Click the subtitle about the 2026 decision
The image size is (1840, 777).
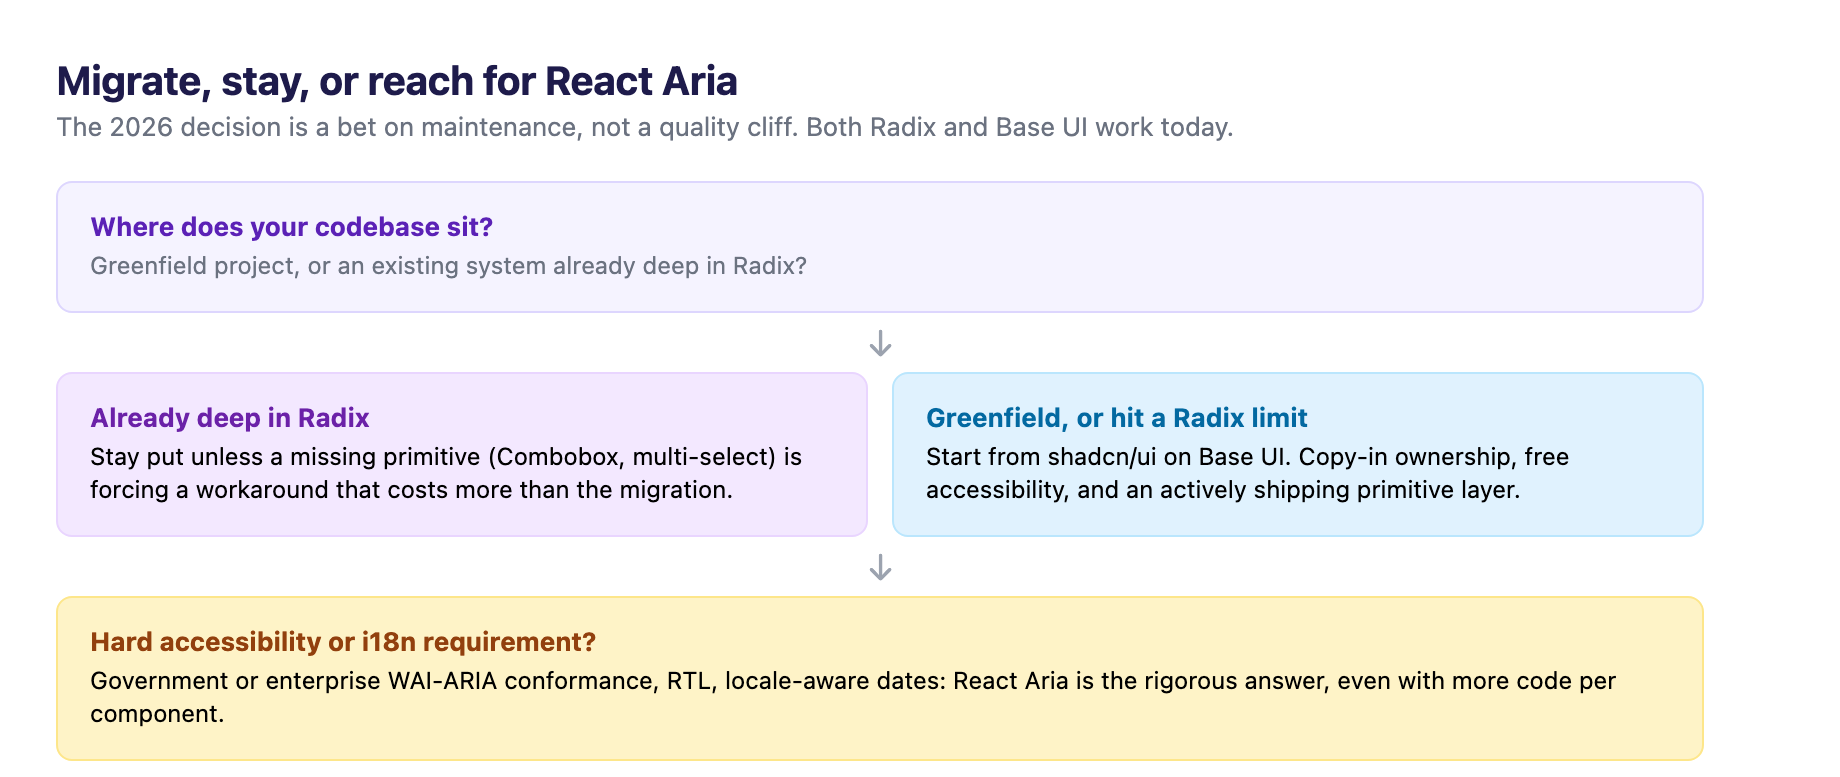(645, 127)
